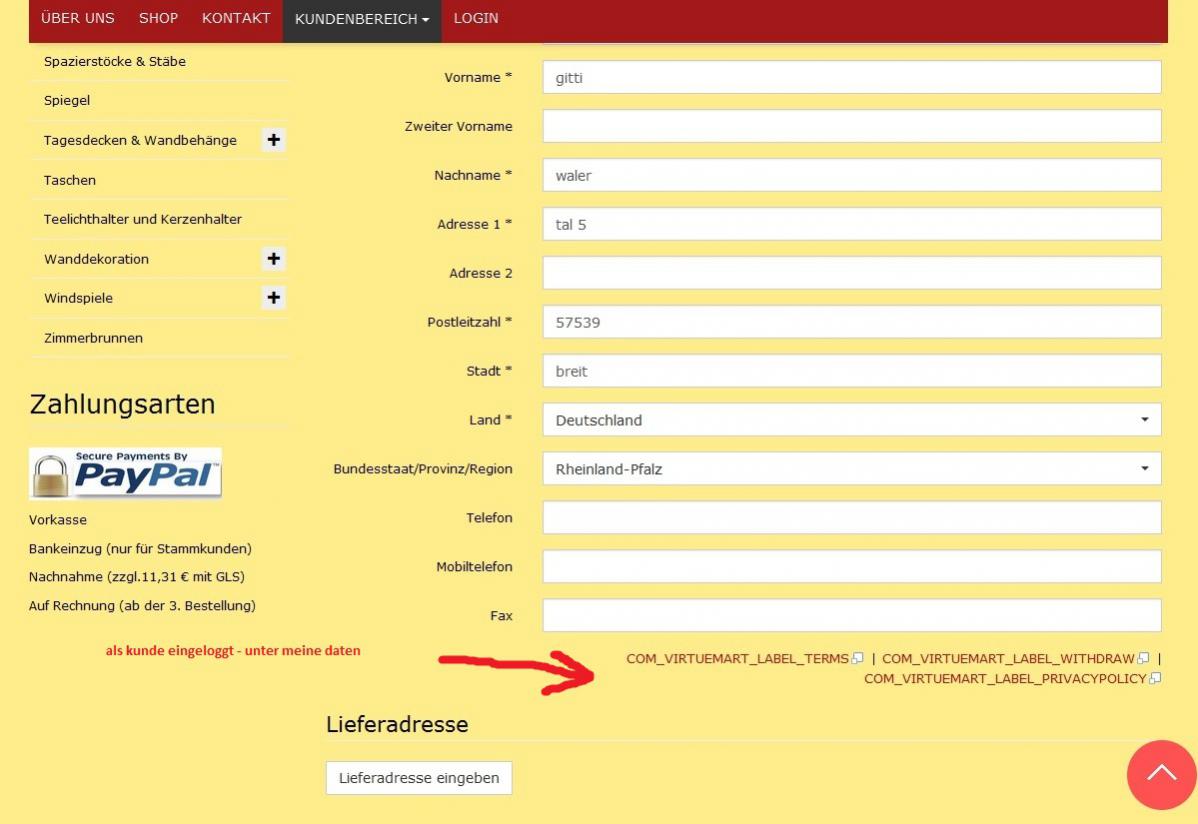Focus the Vorname text field

851,77
